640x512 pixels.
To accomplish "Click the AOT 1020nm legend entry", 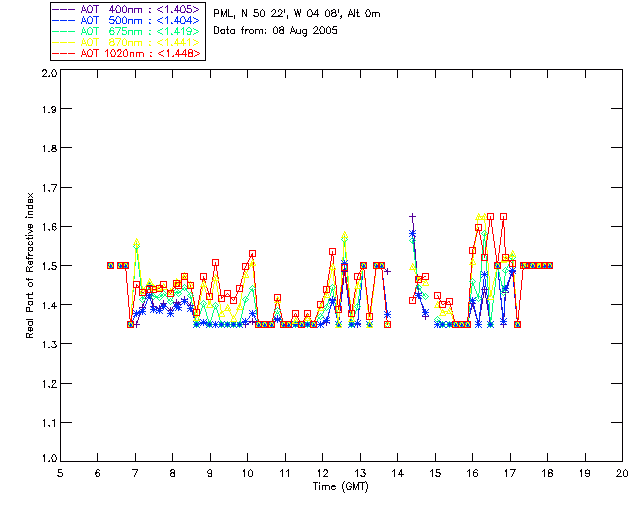I will click(x=128, y=53).
